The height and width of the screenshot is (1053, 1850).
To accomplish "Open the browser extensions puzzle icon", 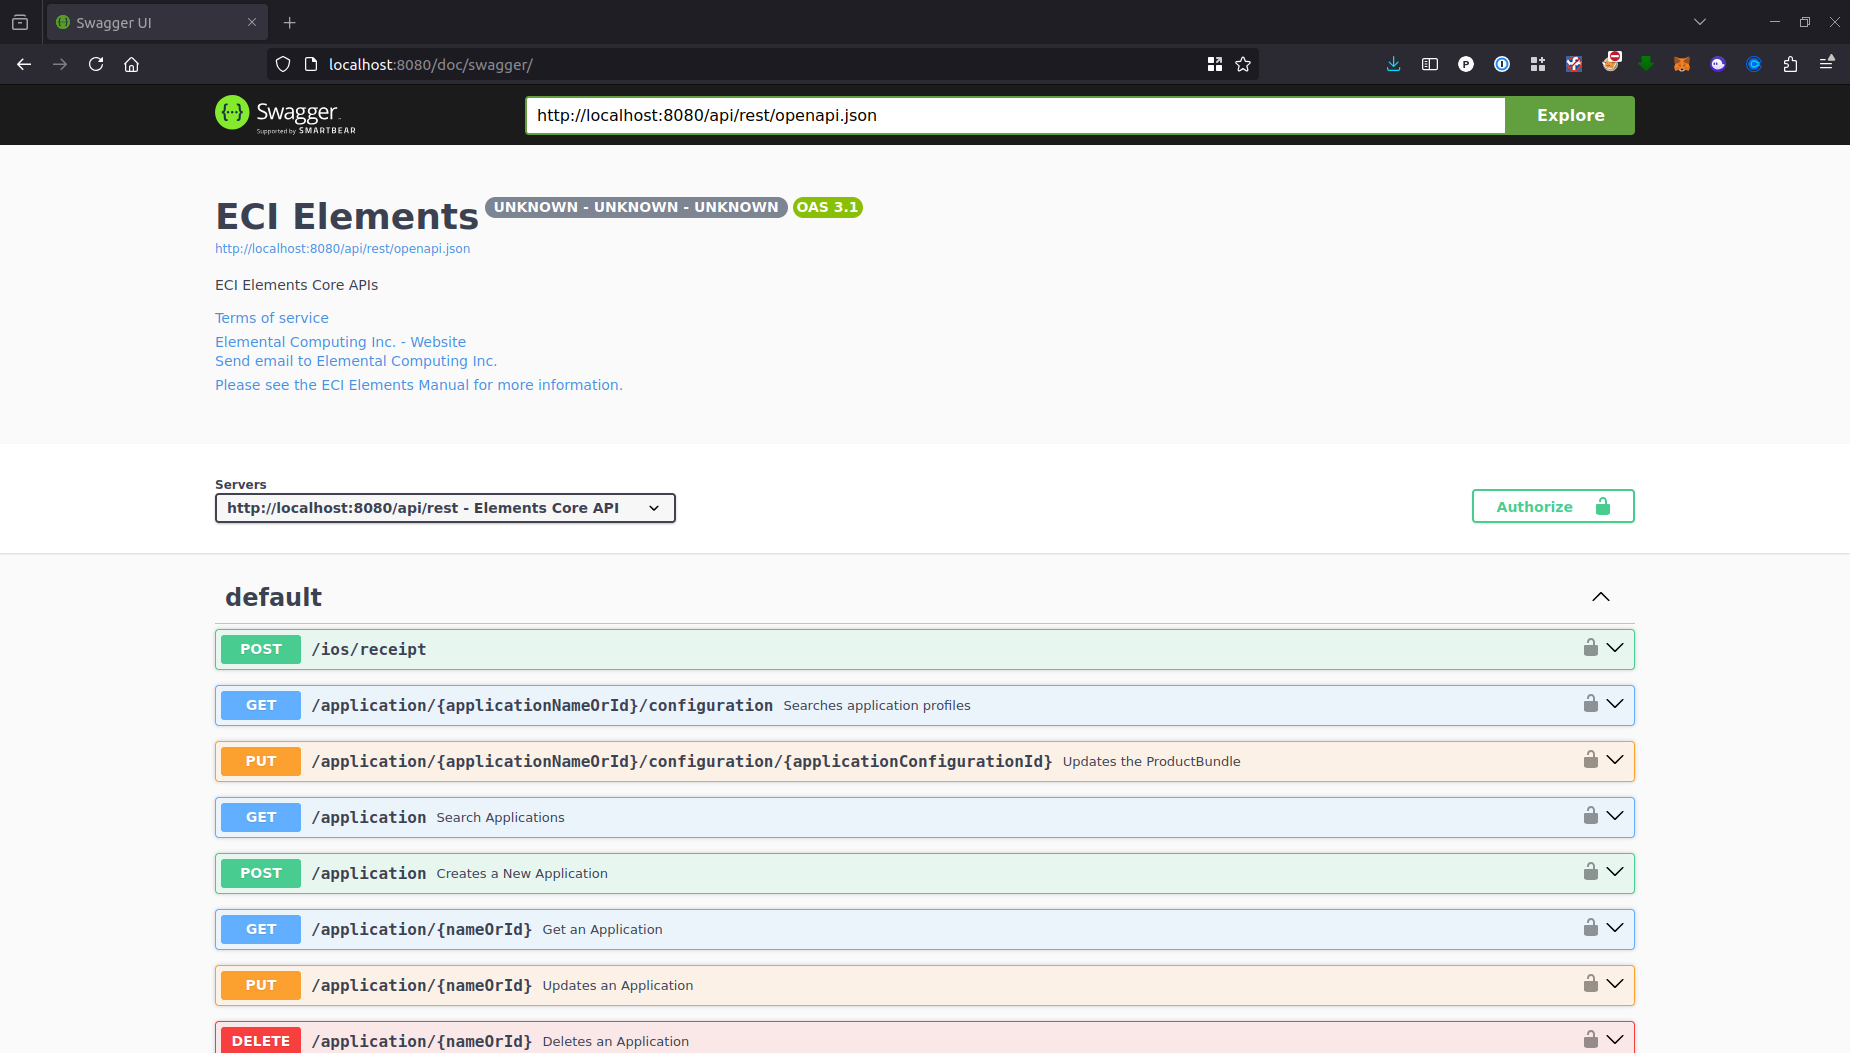I will click(1790, 64).
